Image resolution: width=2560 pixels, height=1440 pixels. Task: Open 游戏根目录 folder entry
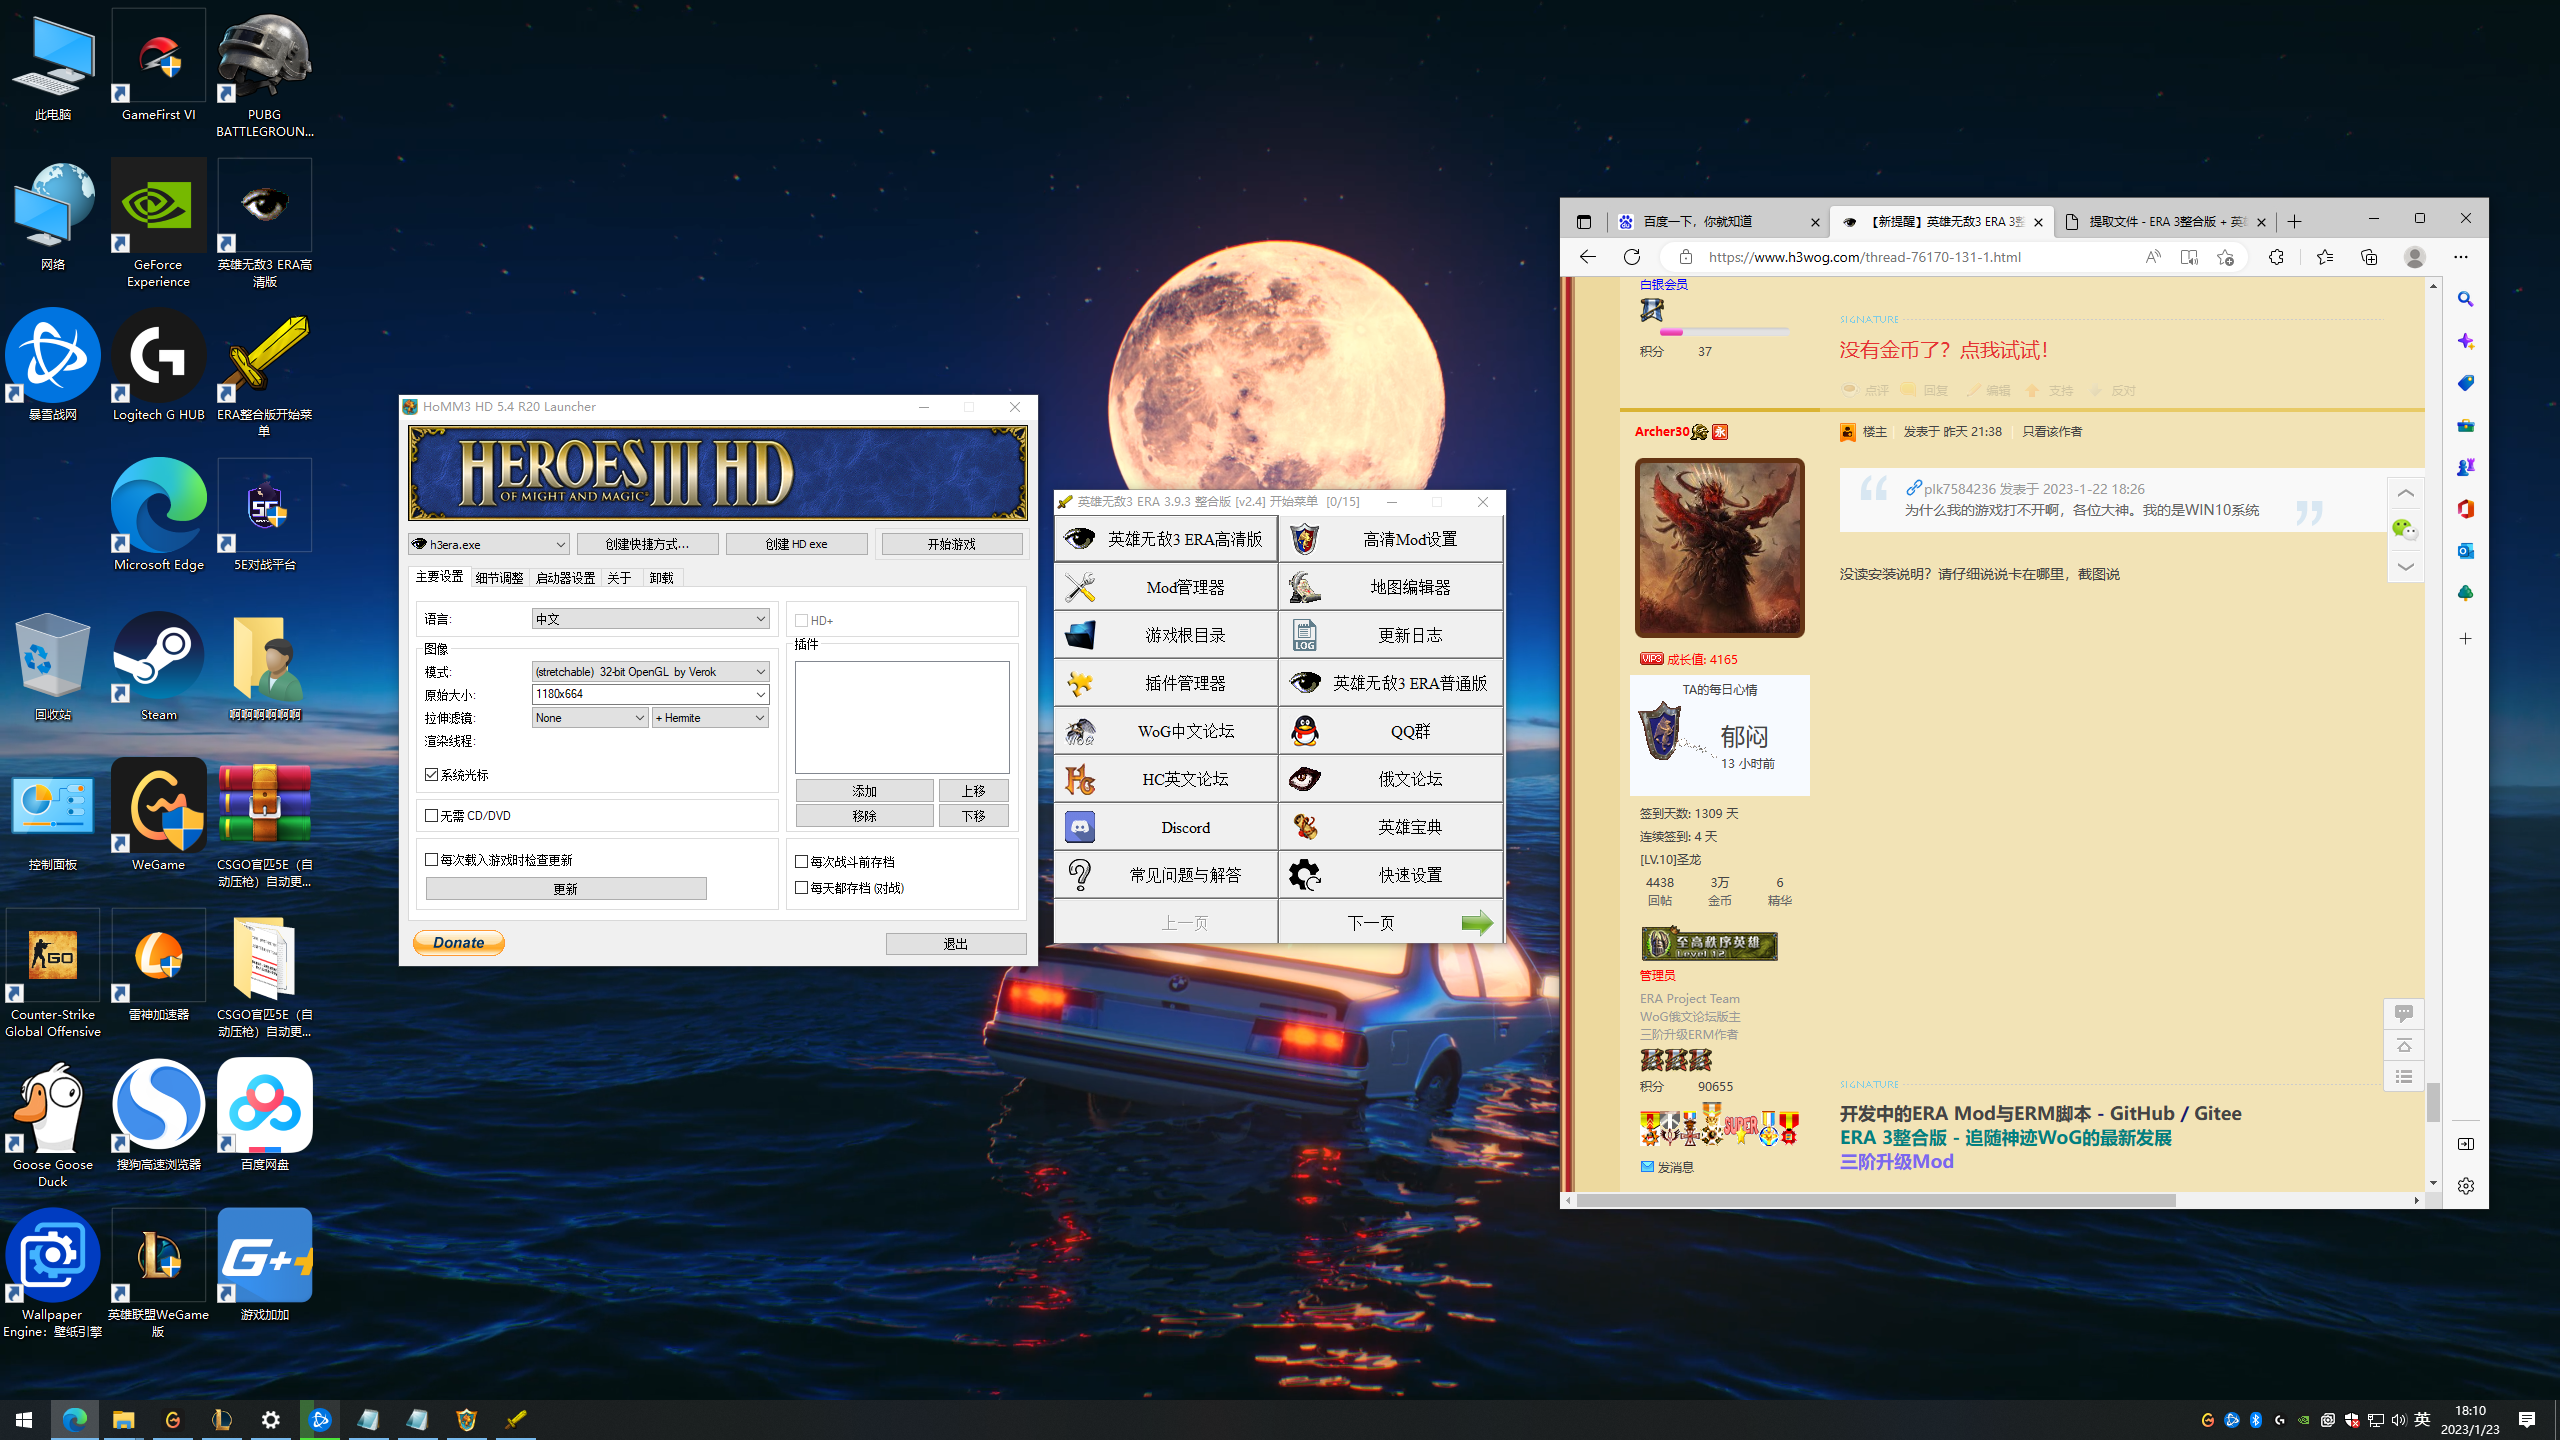point(1165,635)
